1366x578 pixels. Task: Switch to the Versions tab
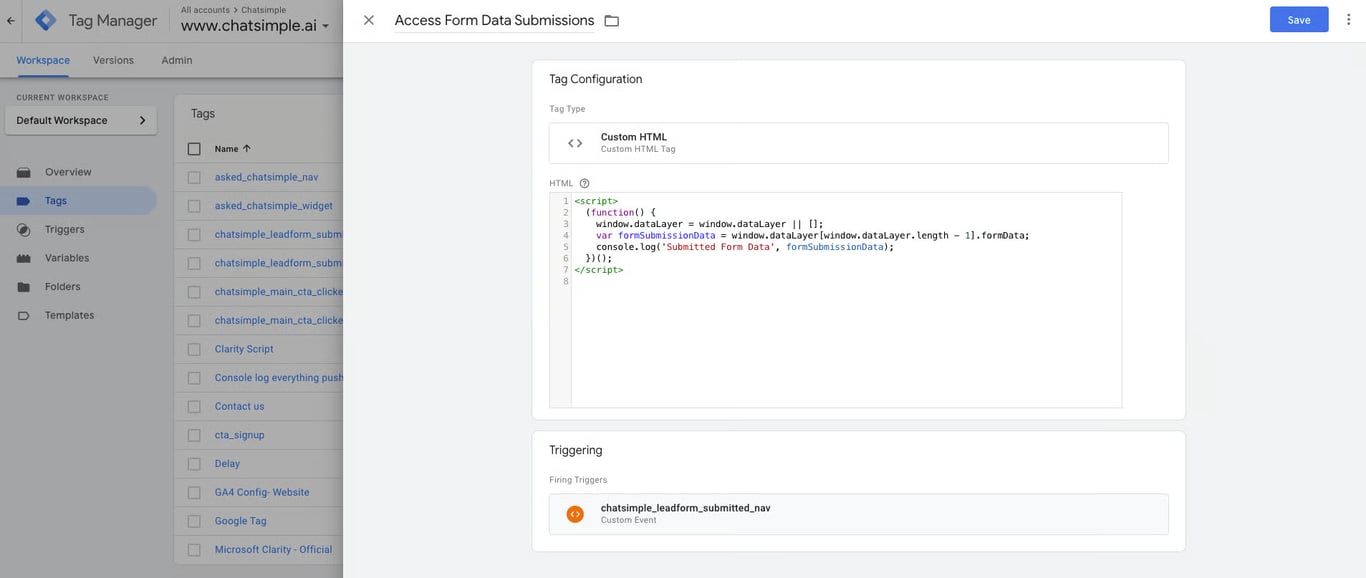coord(113,60)
